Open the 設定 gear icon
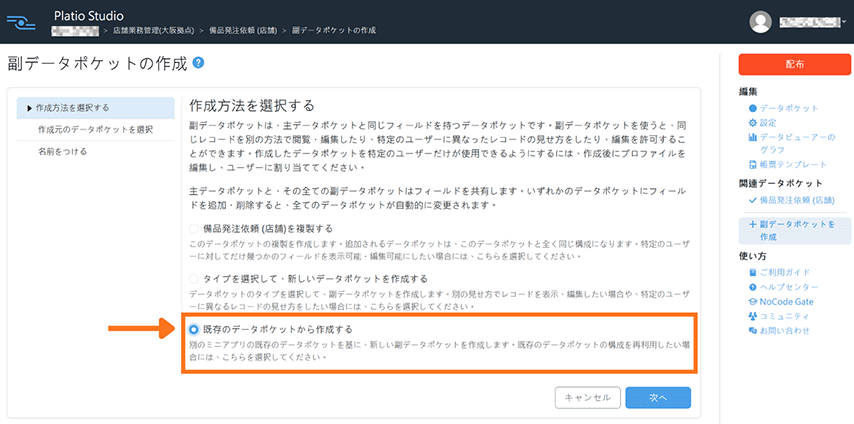The image size is (854, 424). coord(753,123)
